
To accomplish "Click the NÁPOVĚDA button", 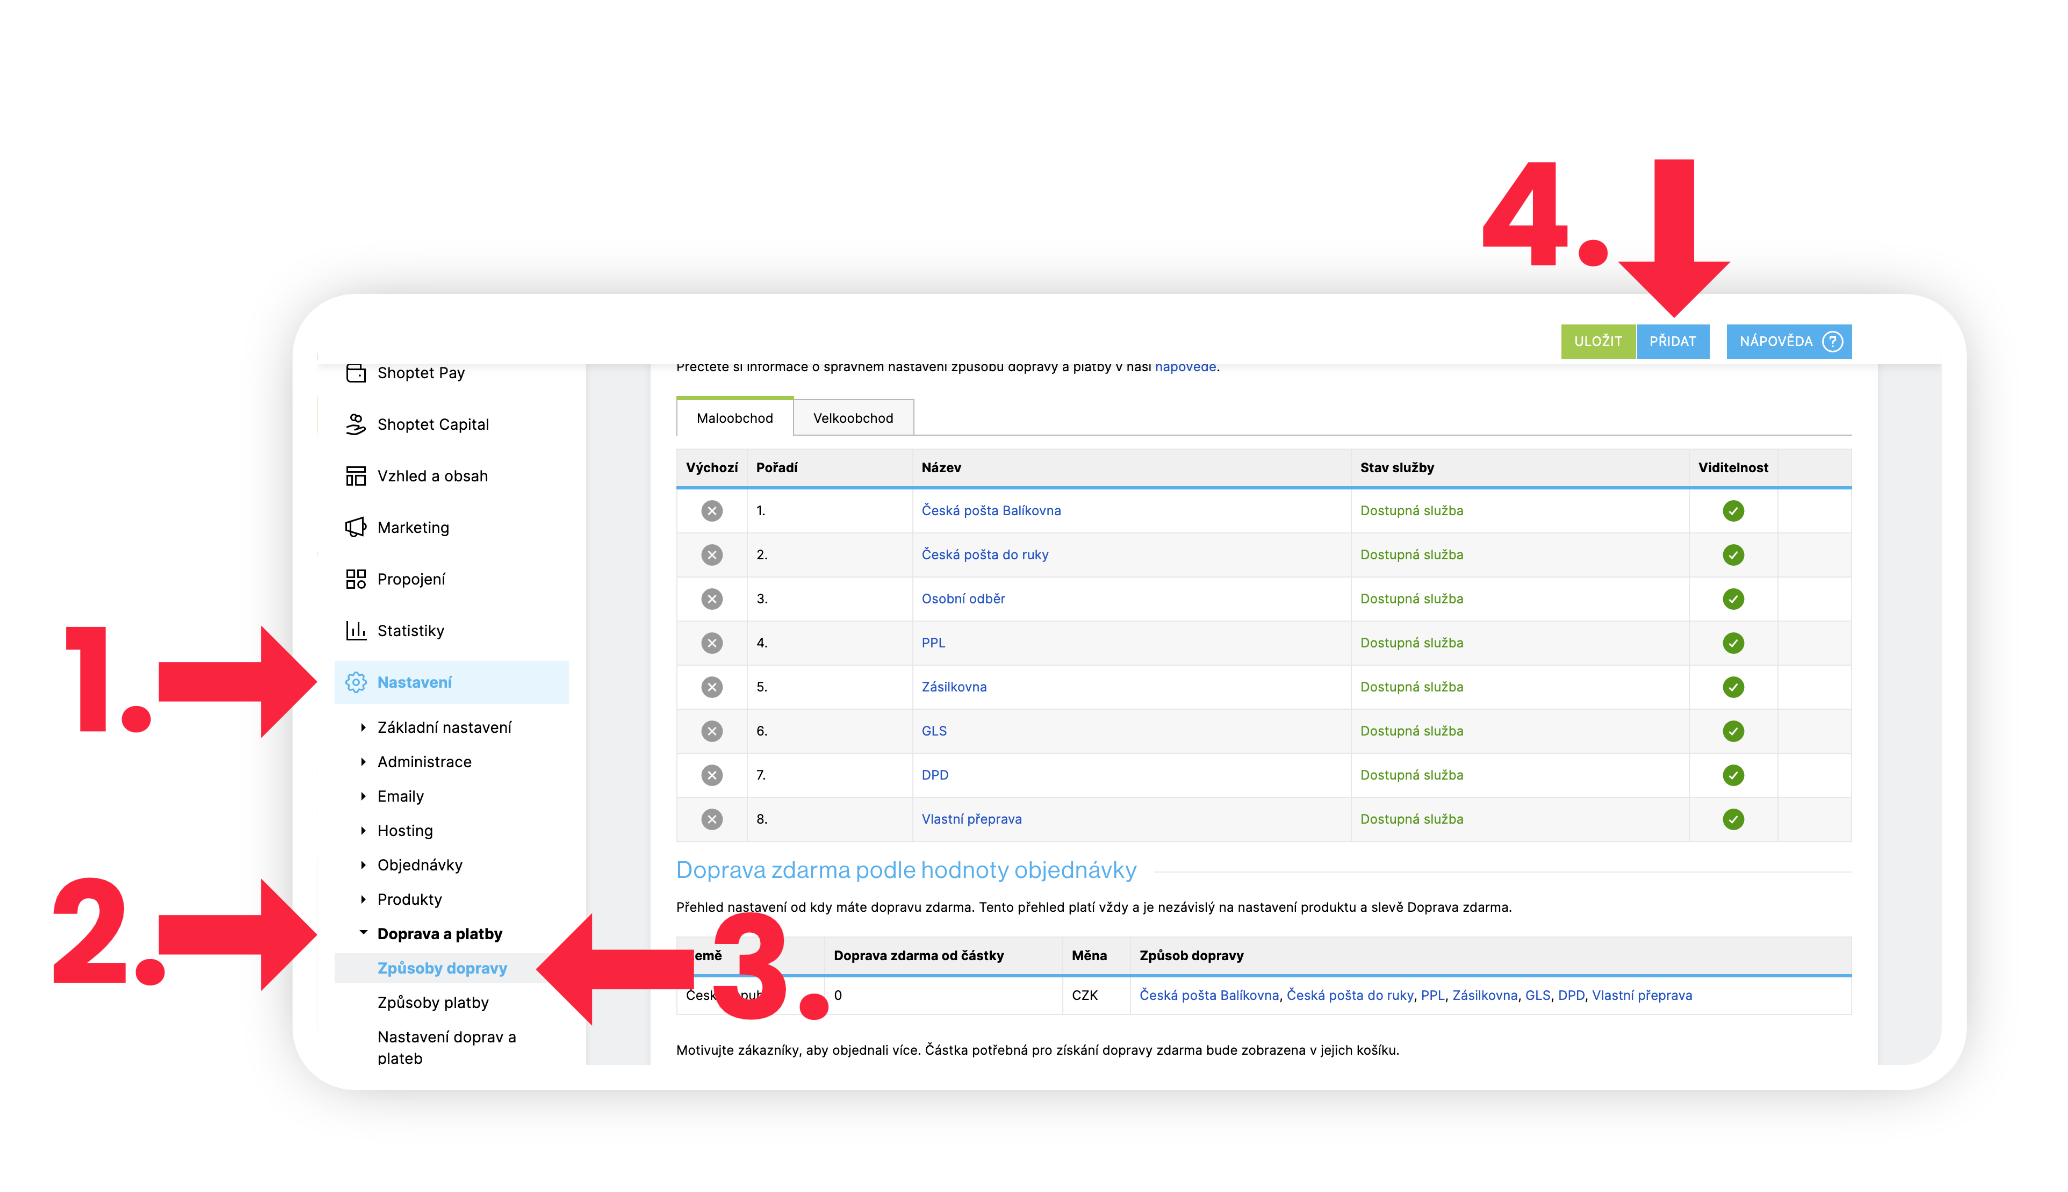I will click(1789, 341).
